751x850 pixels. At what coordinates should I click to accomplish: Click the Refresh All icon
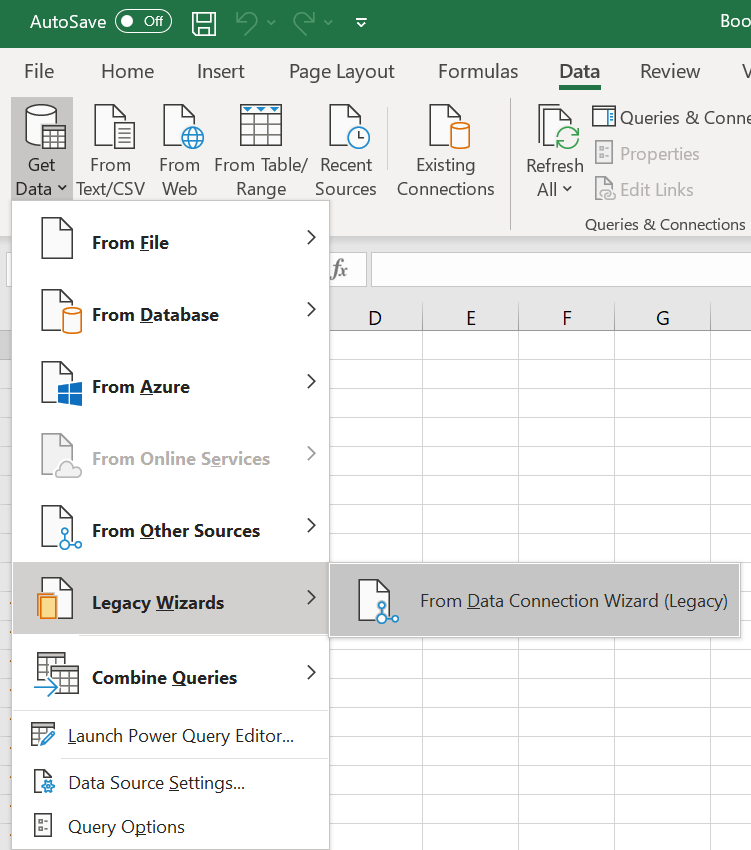point(557,126)
